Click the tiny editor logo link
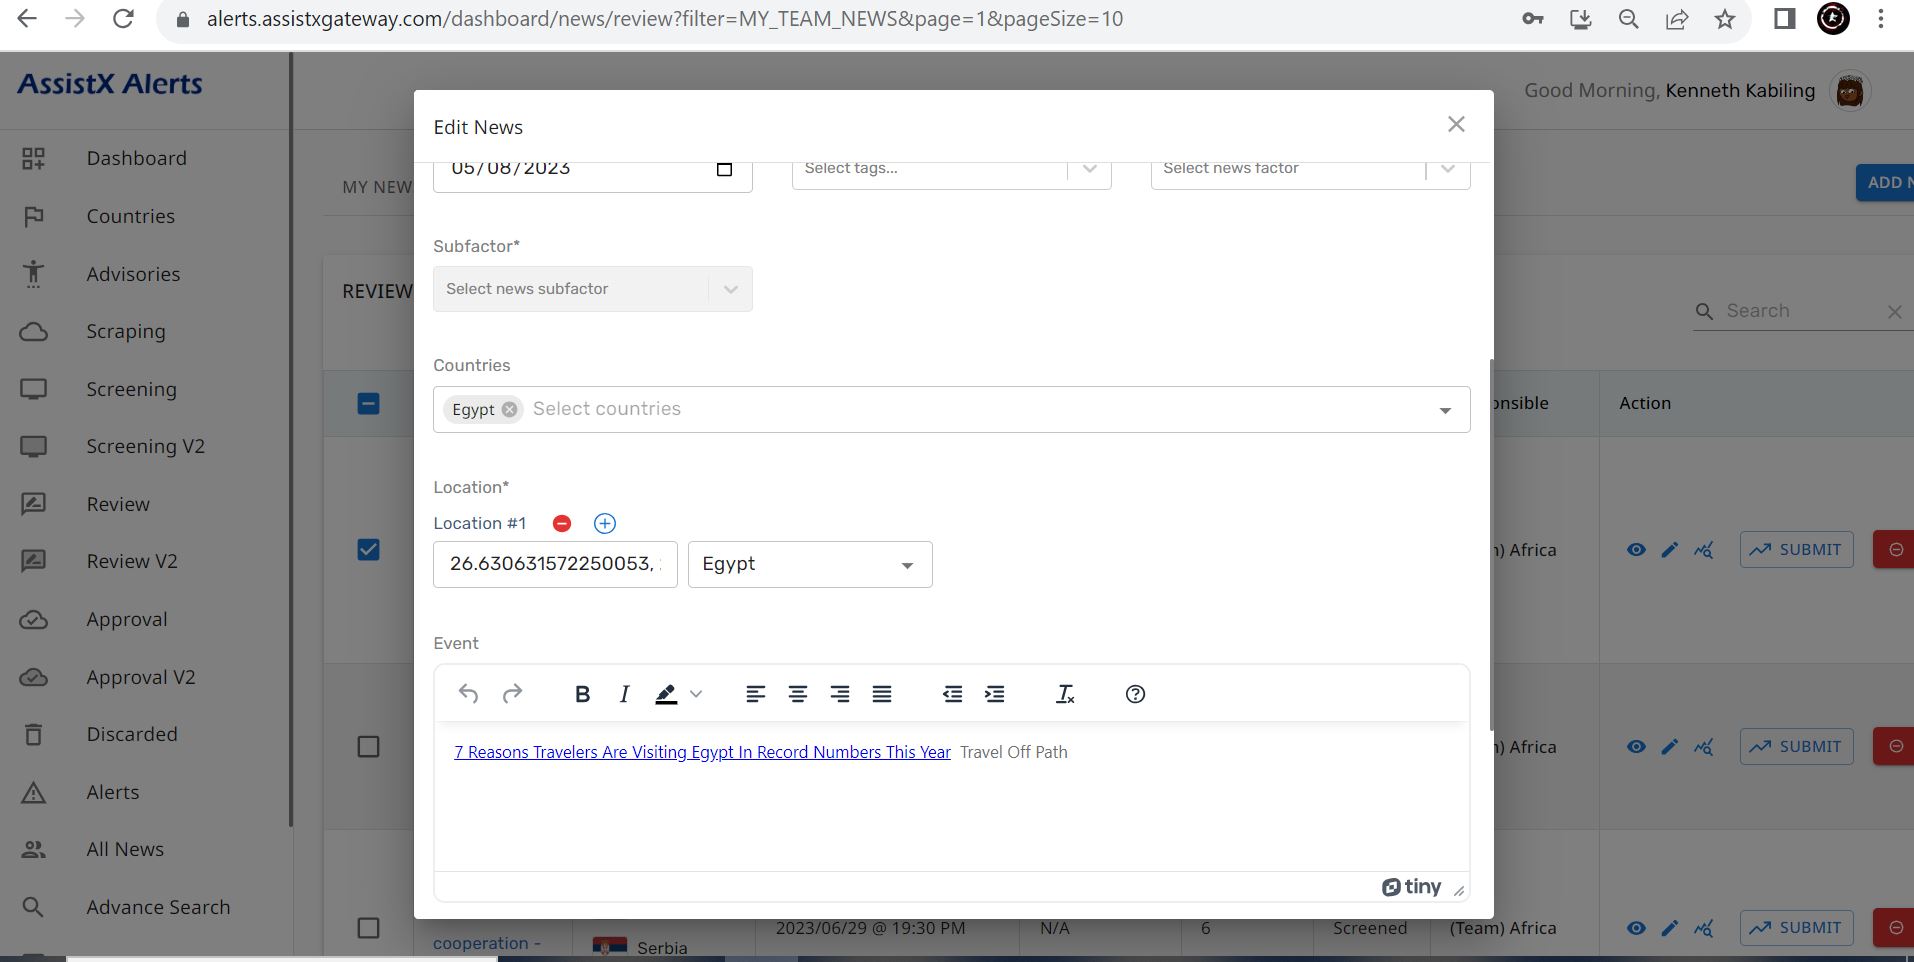The height and width of the screenshot is (962, 1914). coord(1411,887)
